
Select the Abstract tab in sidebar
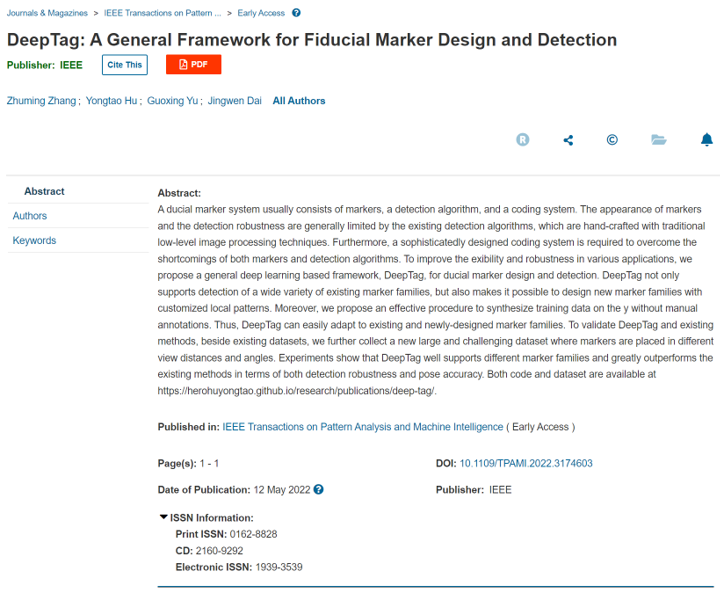pos(44,191)
